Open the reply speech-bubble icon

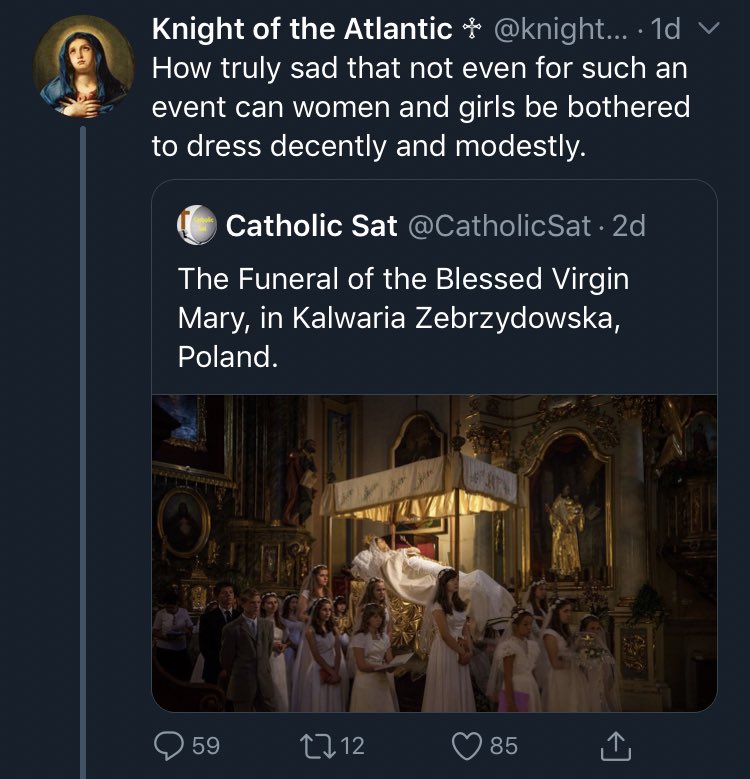[169, 745]
